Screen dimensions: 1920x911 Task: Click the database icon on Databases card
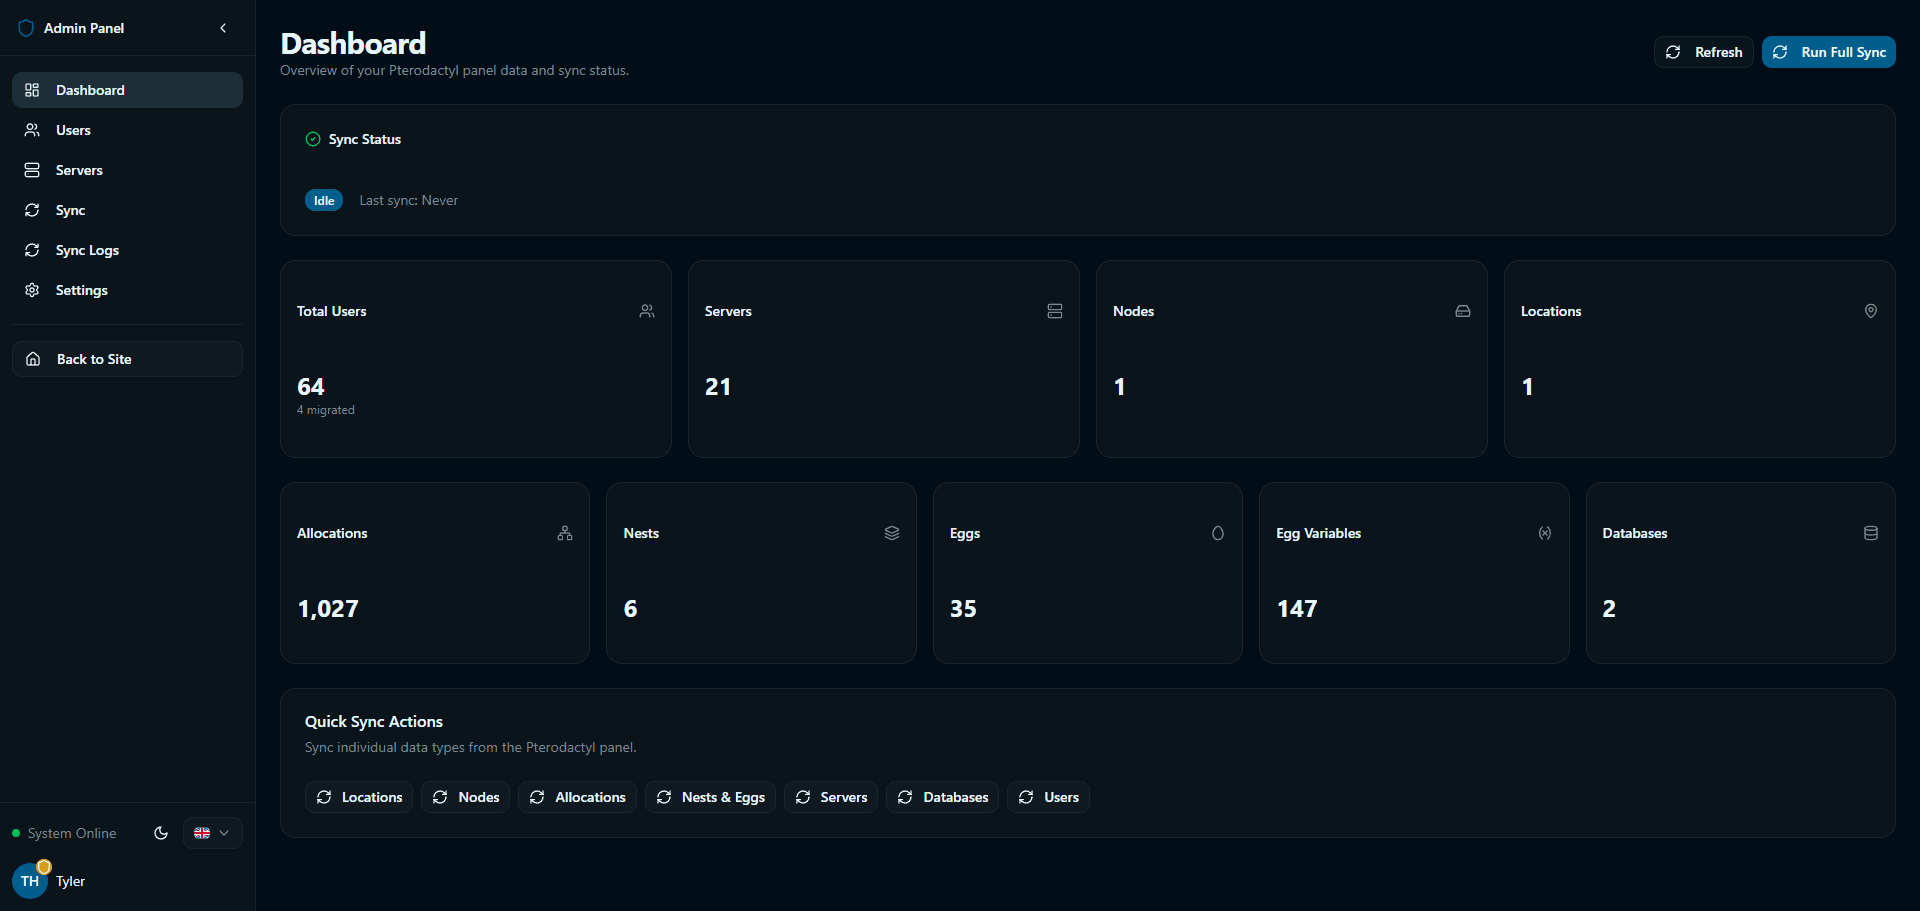1871,533
